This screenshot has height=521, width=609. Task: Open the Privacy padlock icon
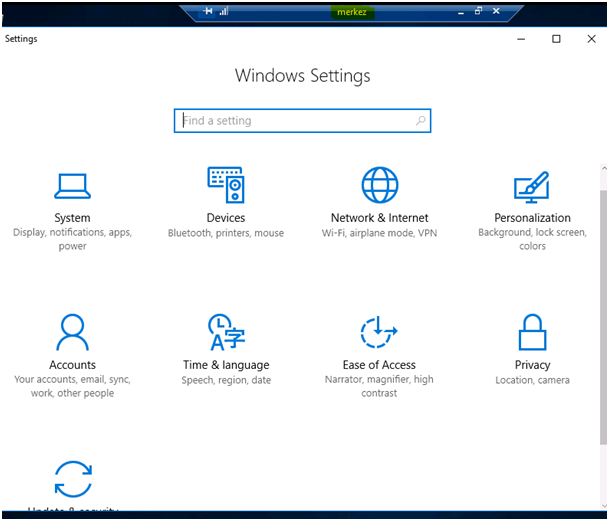532,332
